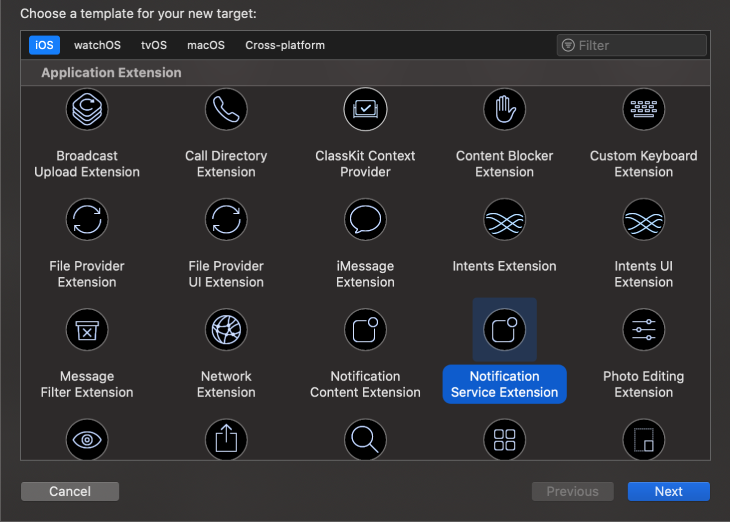Image resolution: width=730 pixels, height=522 pixels.
Task: Choose the Call Directory Extension phone icon
Action: (x=226, y=109)
